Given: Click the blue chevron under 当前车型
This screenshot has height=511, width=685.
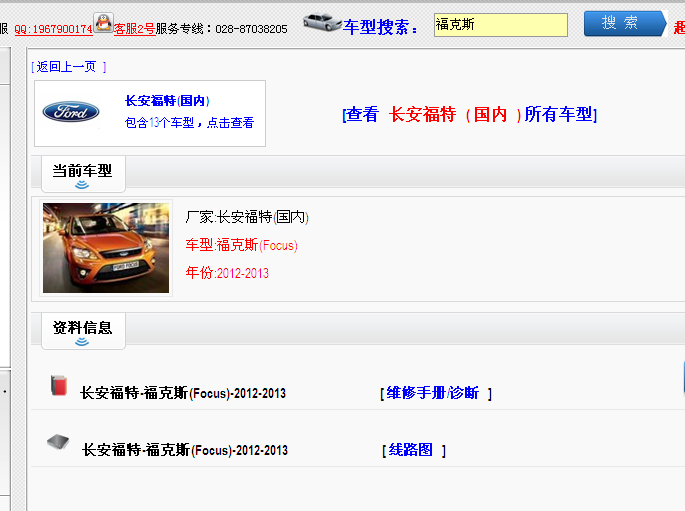Looking at the screenshot, I should point(82,185).
